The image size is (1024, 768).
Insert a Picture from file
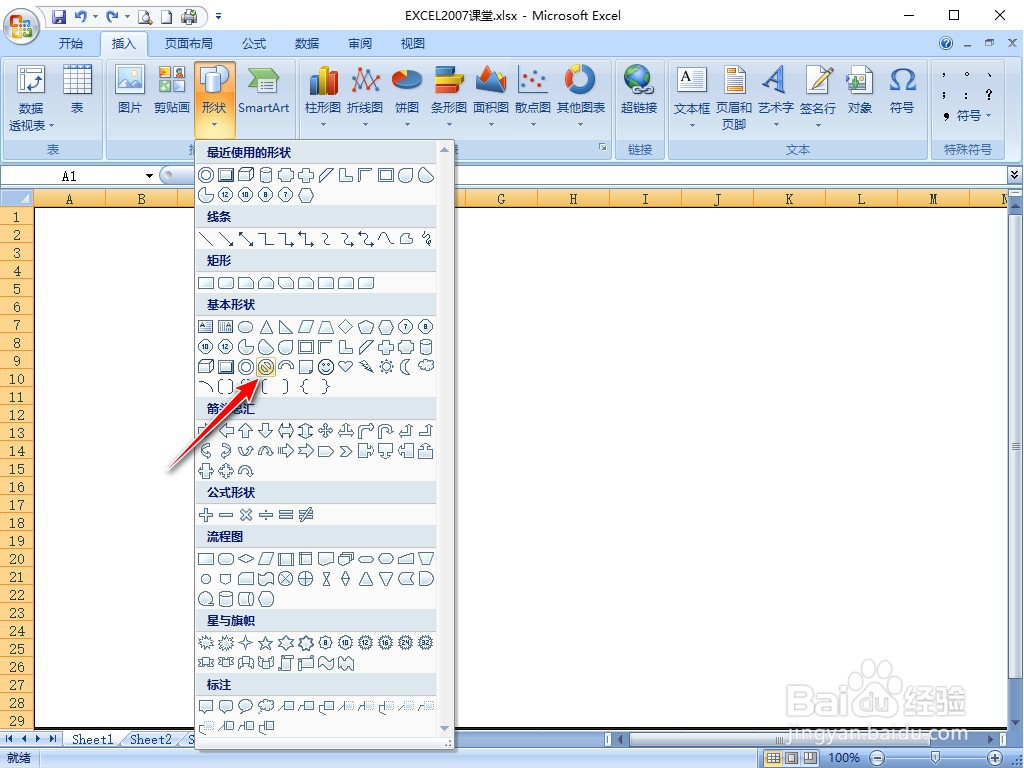click(x=129, y=90)
